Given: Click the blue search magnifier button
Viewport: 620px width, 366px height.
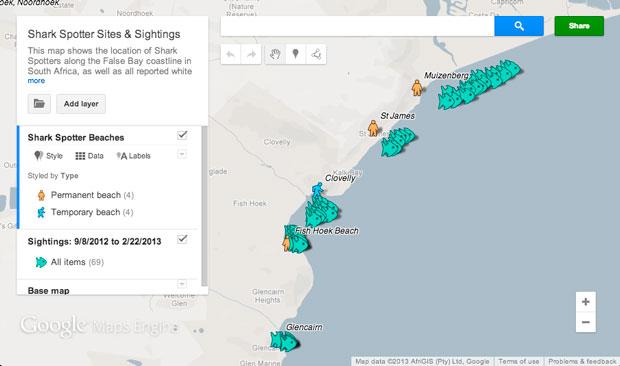Looking at the screenshot, I should (x=519, y=26).
